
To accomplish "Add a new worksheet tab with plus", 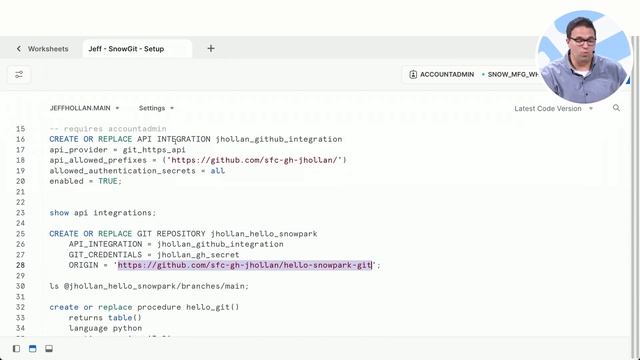I will (211, 49).
